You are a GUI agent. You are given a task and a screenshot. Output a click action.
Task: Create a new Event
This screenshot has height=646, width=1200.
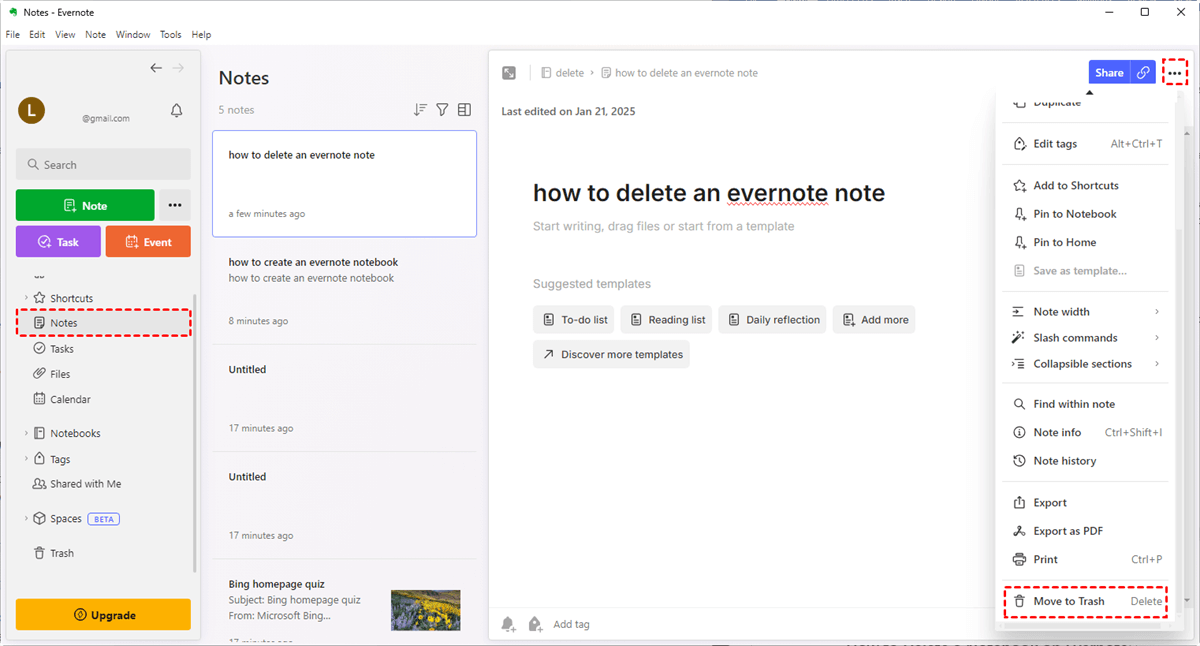click(x=148, y=242)
